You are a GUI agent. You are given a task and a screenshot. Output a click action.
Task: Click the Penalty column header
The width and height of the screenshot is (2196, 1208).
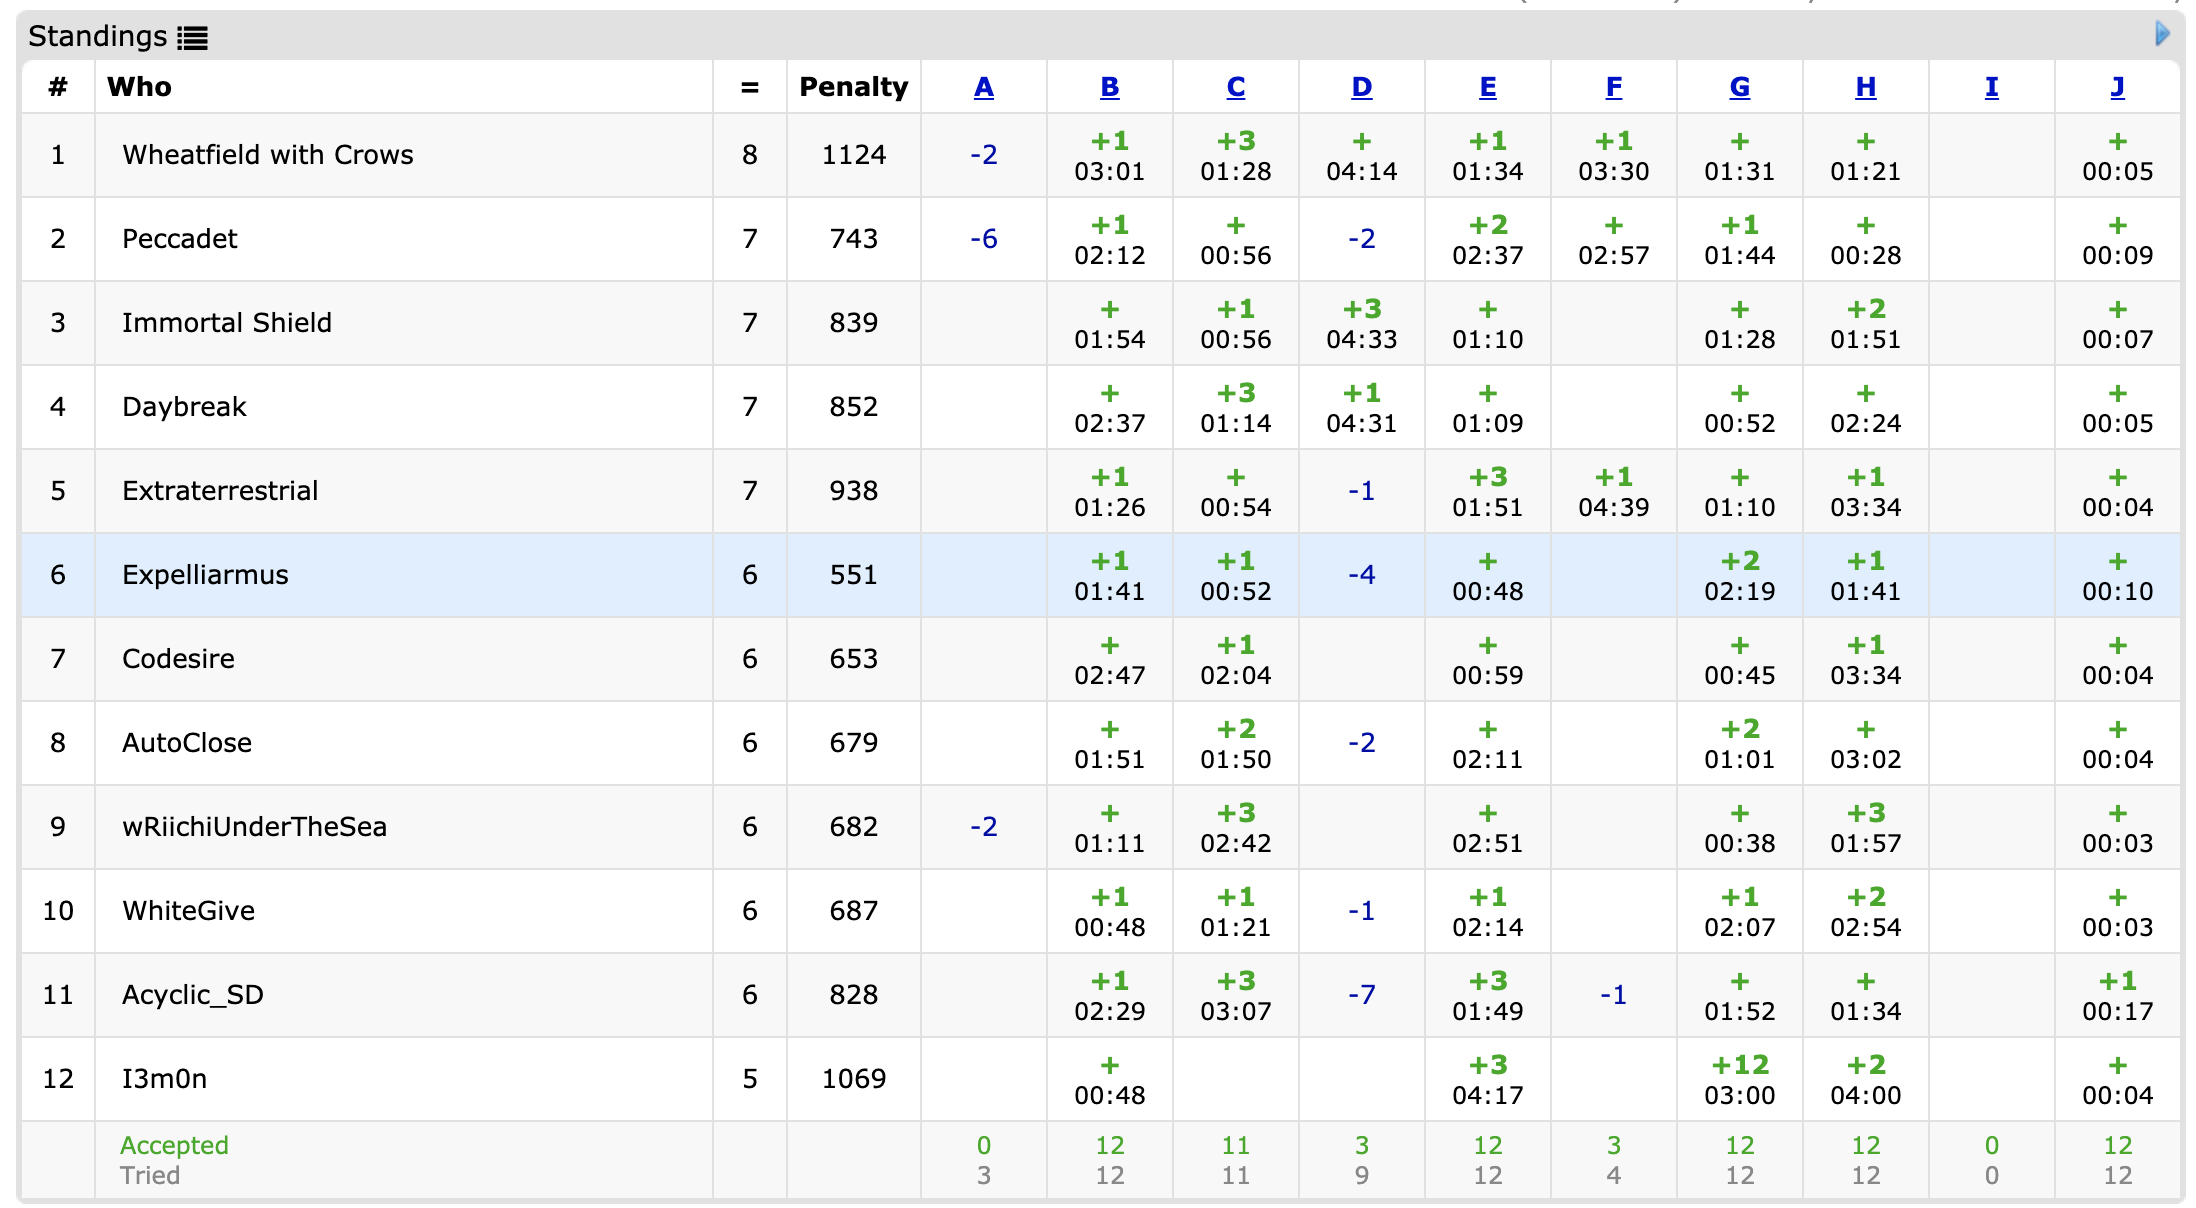pyautogui.click(x=853, y=87)
